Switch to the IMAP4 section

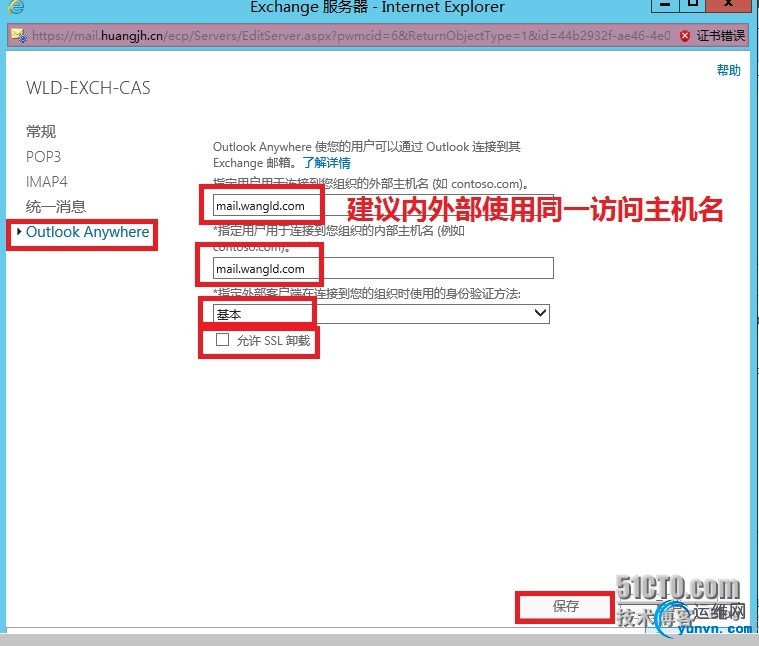47,182
